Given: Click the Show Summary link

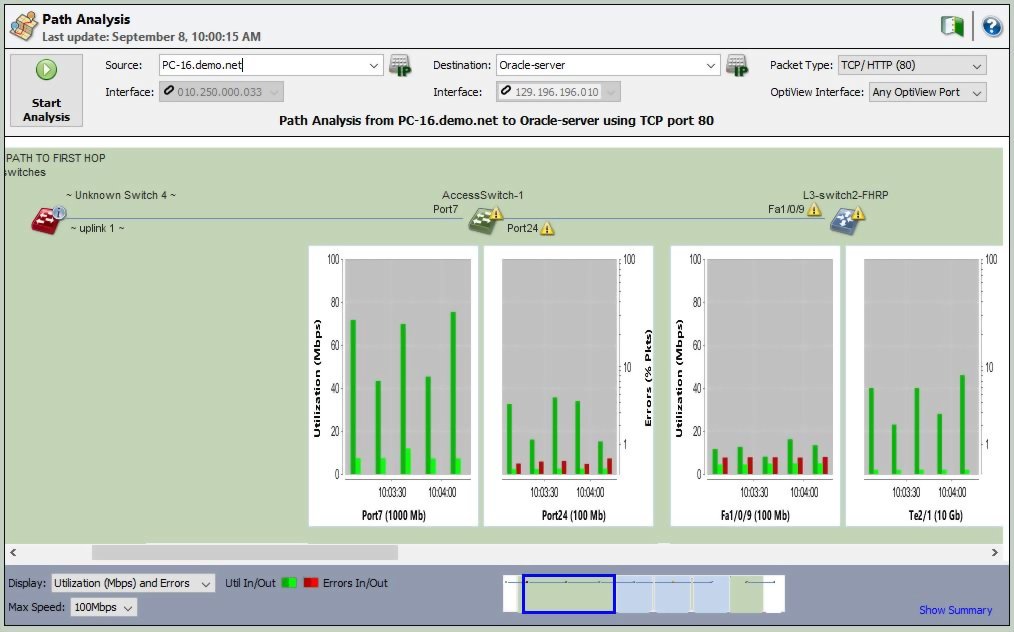Looking at the screenshot, I should [x=955, y=610].
